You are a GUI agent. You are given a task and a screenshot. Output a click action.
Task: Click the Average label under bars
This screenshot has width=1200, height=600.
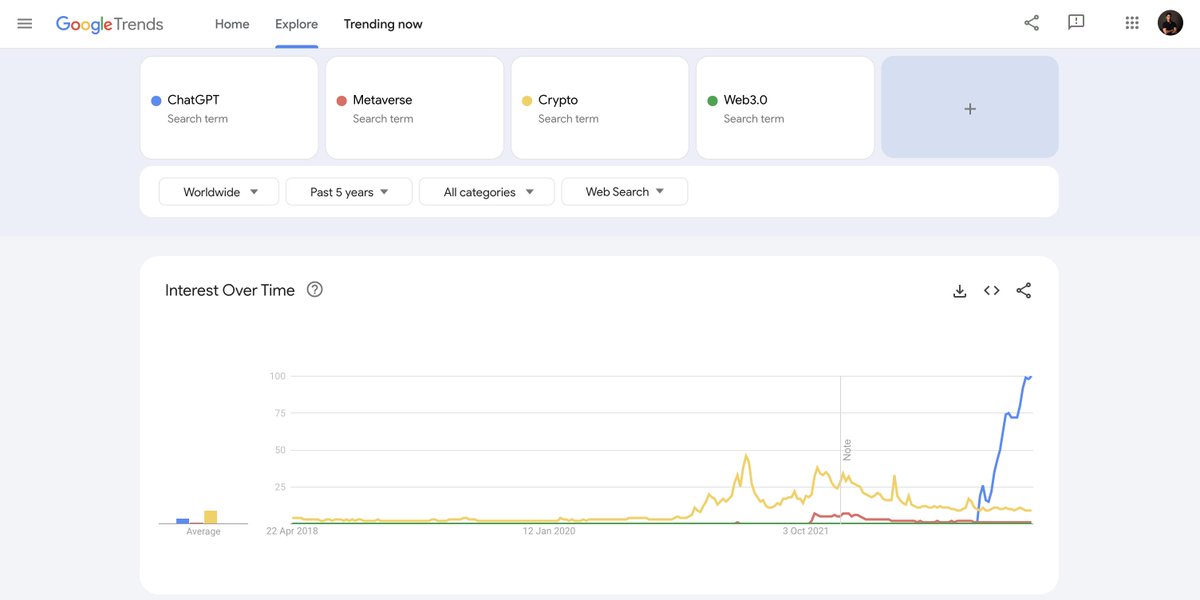click(203, 531)
